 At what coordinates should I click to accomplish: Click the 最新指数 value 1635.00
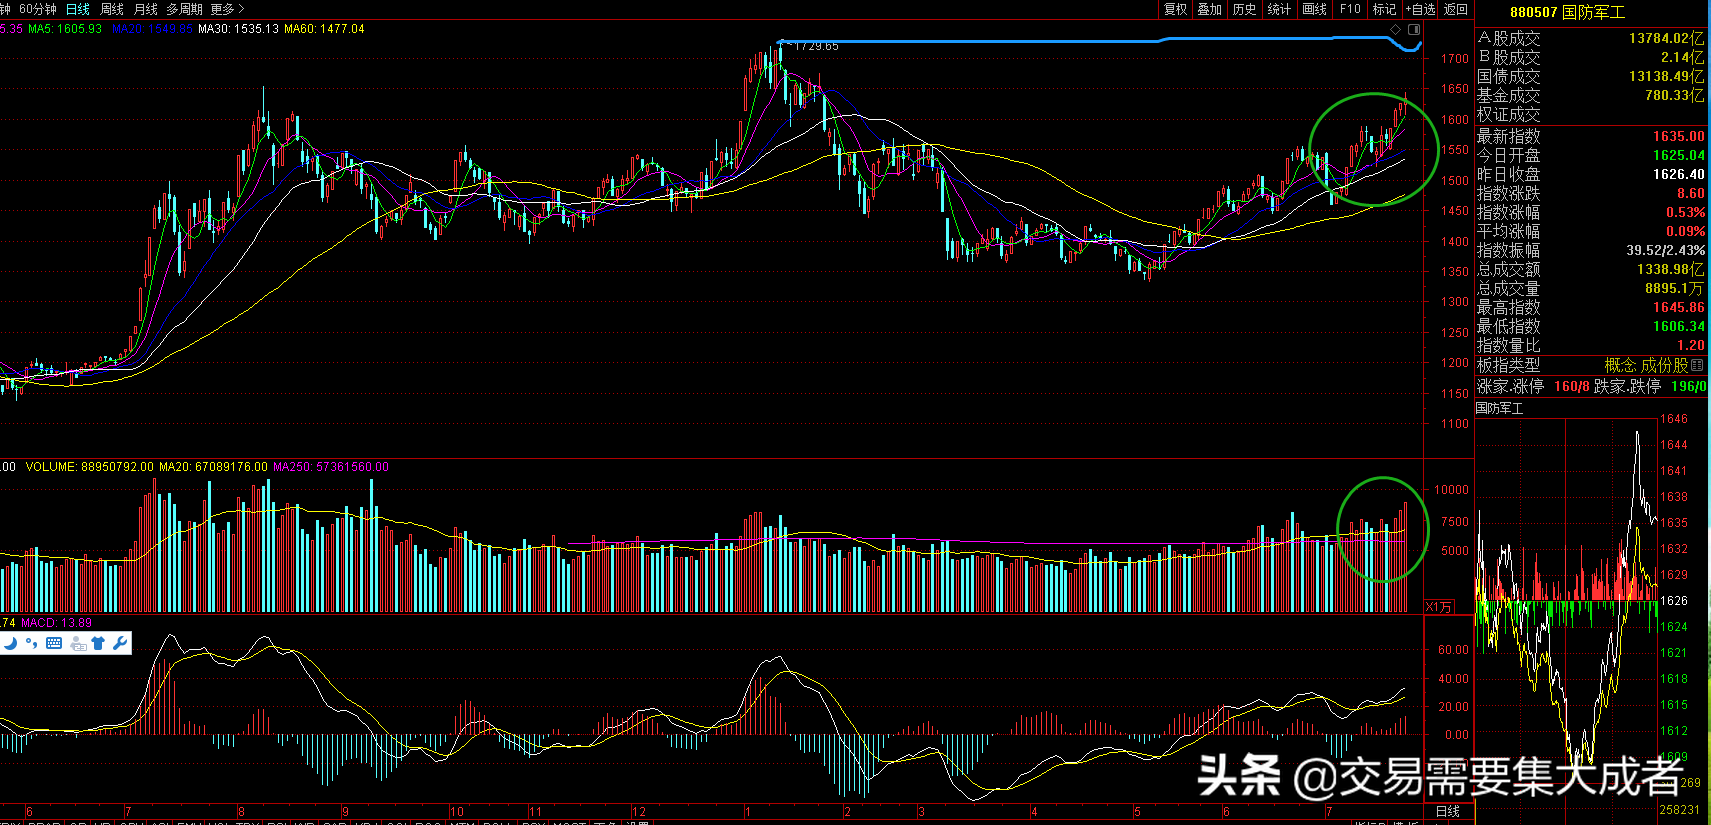point(1678,137)
